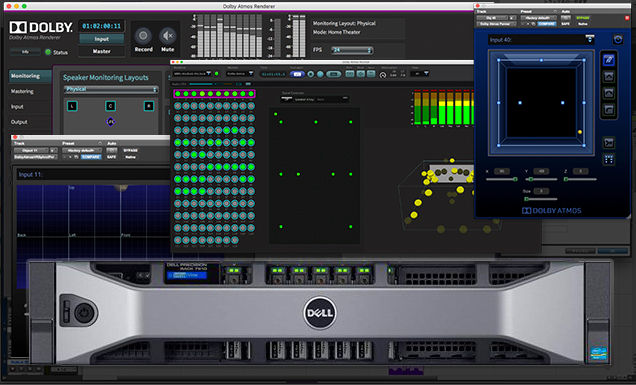
Task: Toggle the Inputs button in the Monitor window
Action: coord(371,74)
